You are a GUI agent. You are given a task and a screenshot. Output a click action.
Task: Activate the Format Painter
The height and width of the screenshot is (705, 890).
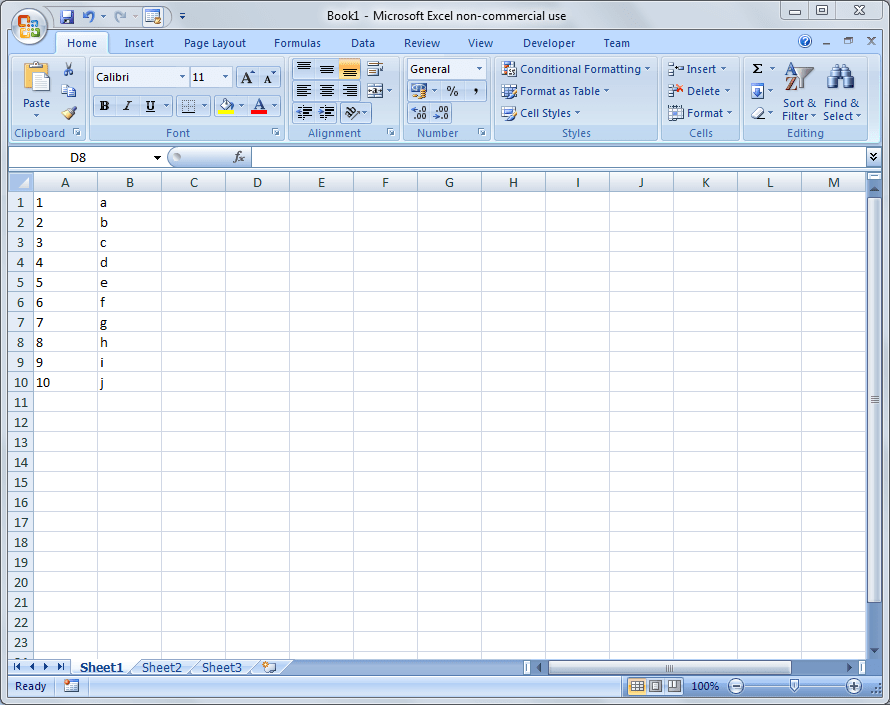pos(67,112)
